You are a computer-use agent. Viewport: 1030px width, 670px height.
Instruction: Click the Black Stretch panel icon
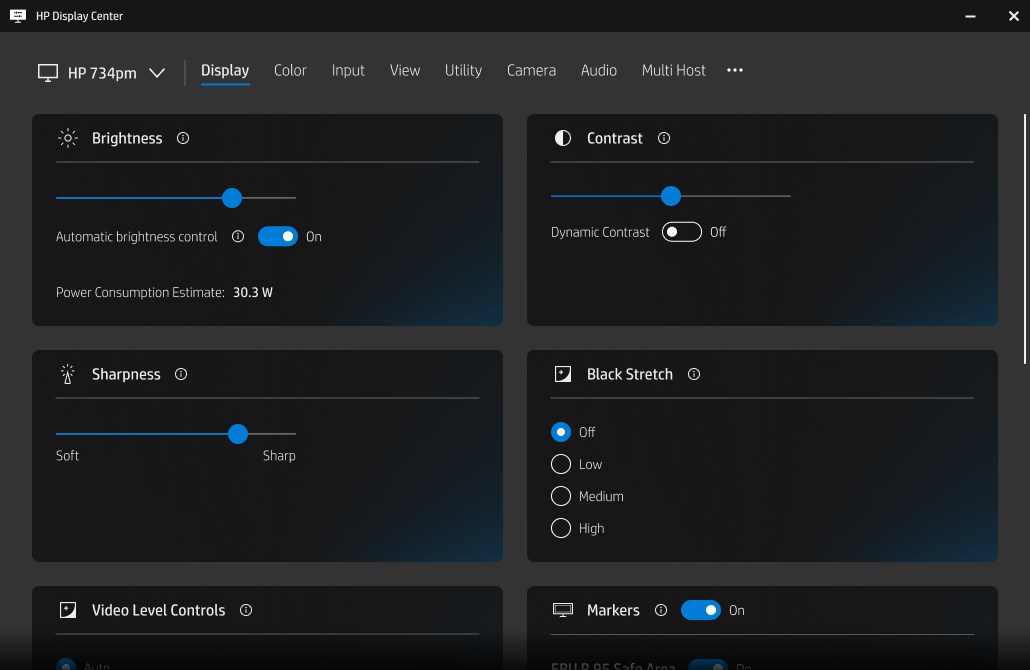pos(561,374)
